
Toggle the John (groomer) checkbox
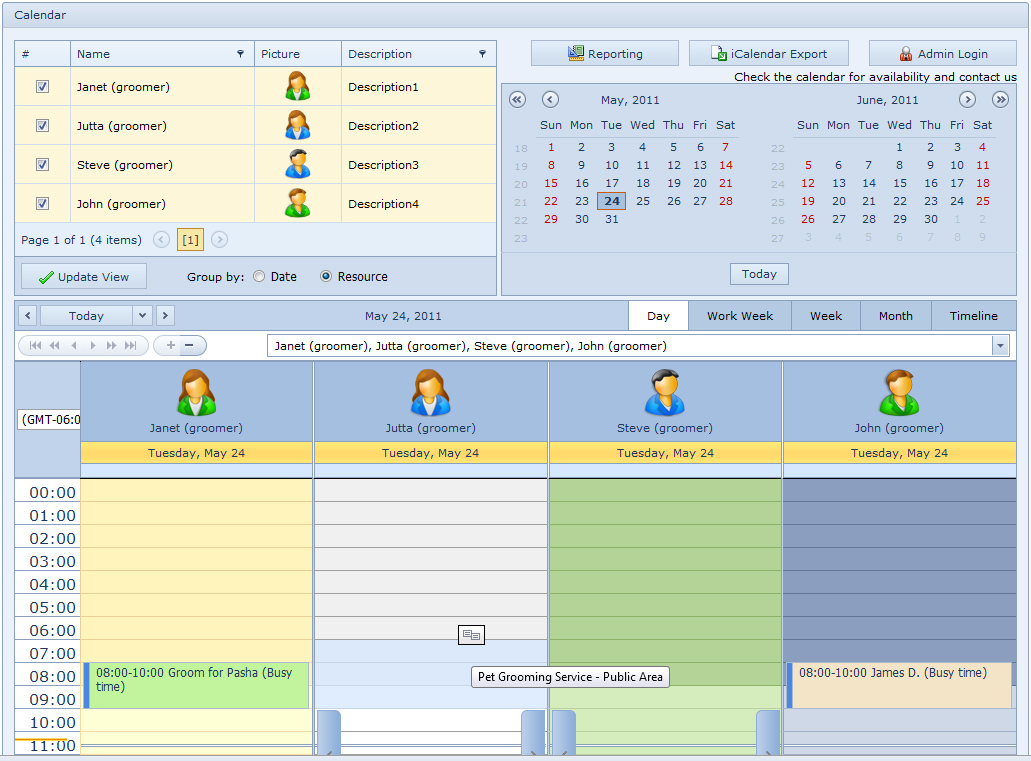[x=42, y=204]
